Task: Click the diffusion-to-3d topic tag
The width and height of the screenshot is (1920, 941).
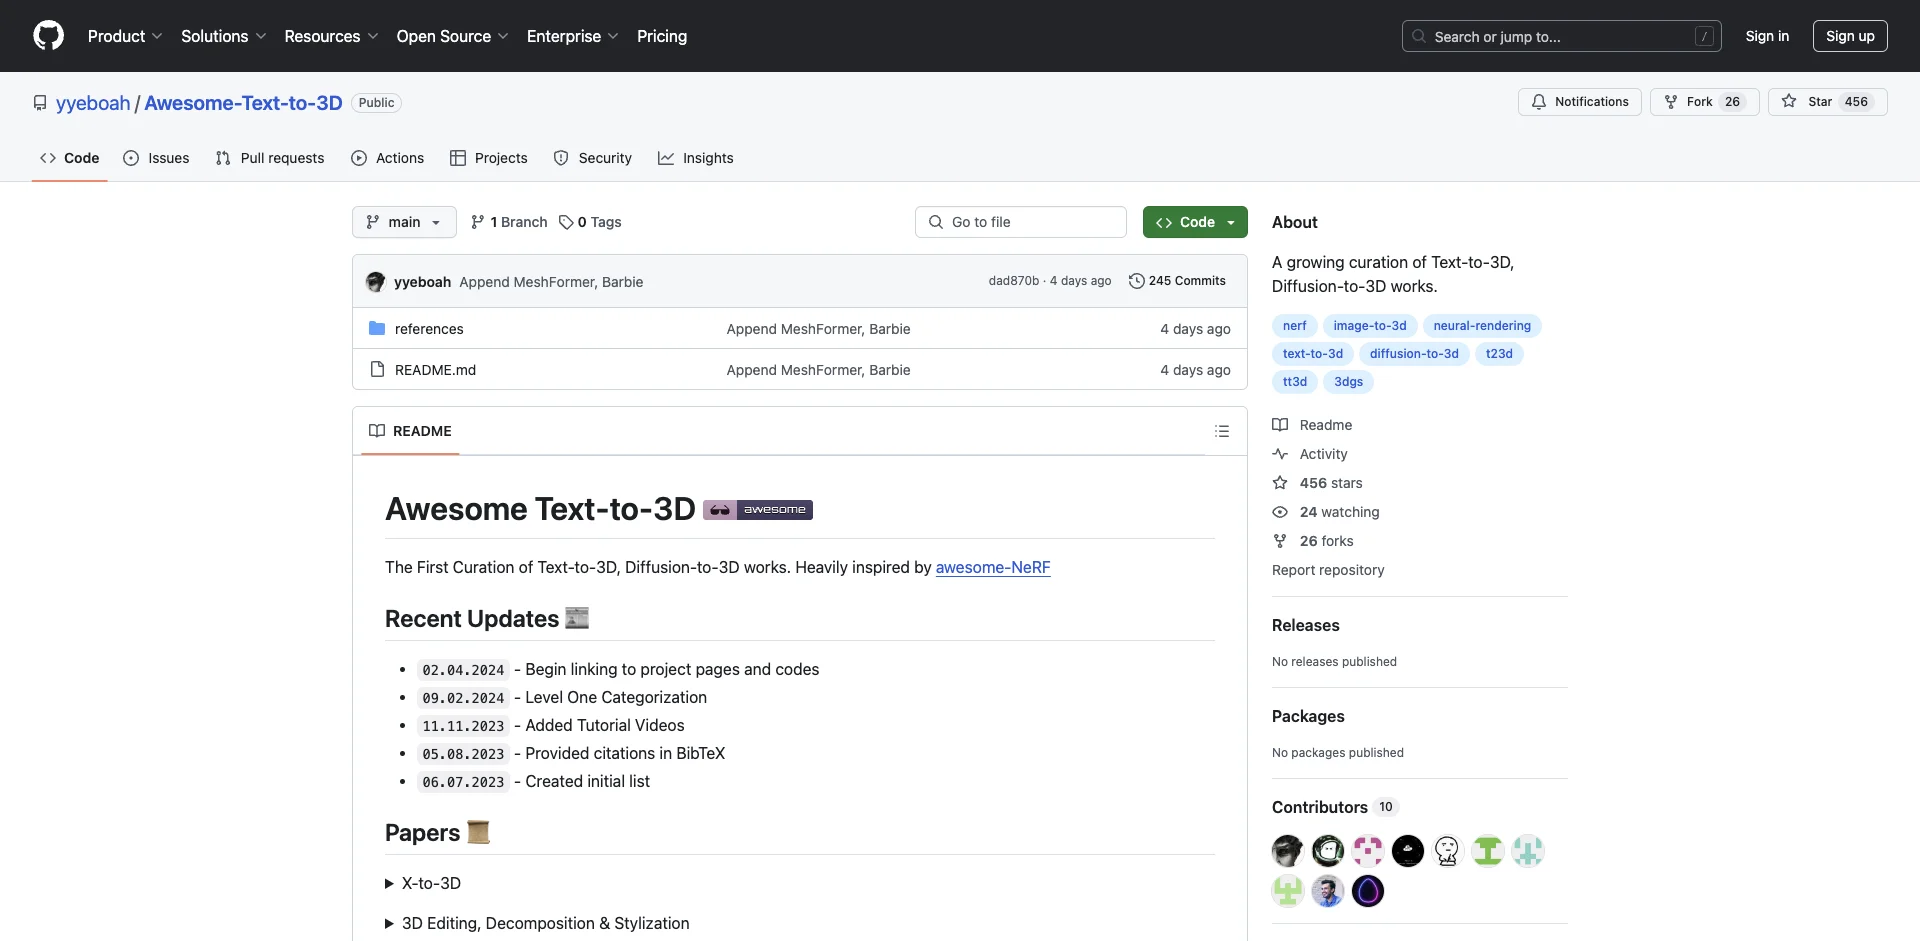Action: [1414, 354]
